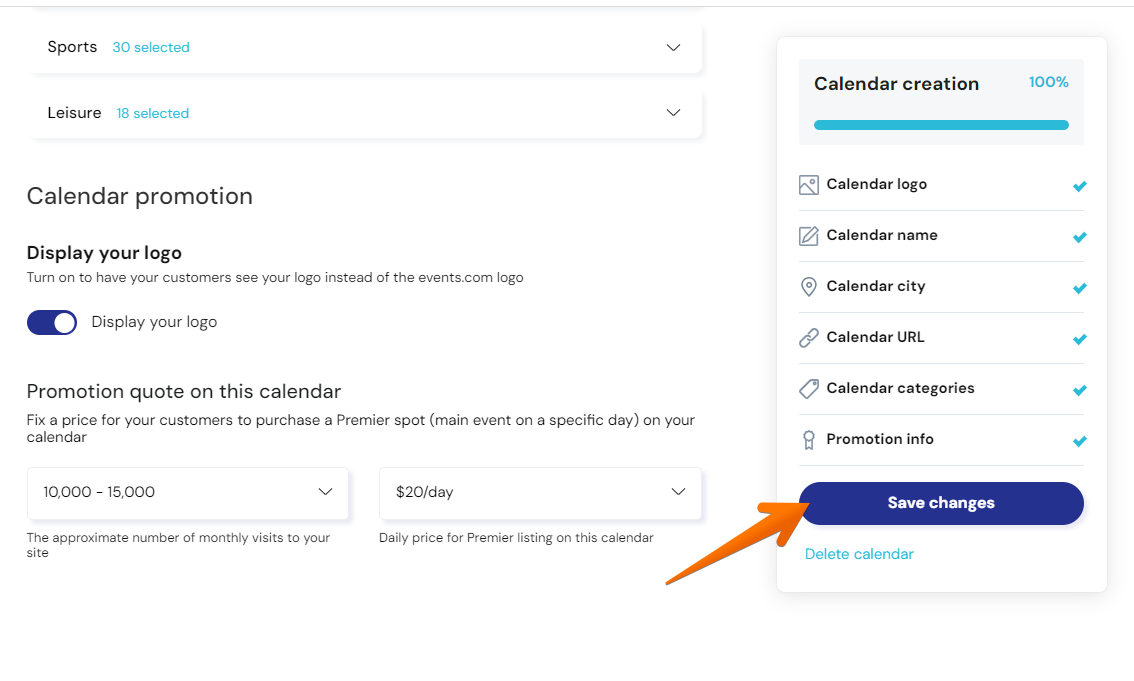The image size is (1134, 681).
Task: Select Calendar categories checklist item
Action: click(941, 389)
